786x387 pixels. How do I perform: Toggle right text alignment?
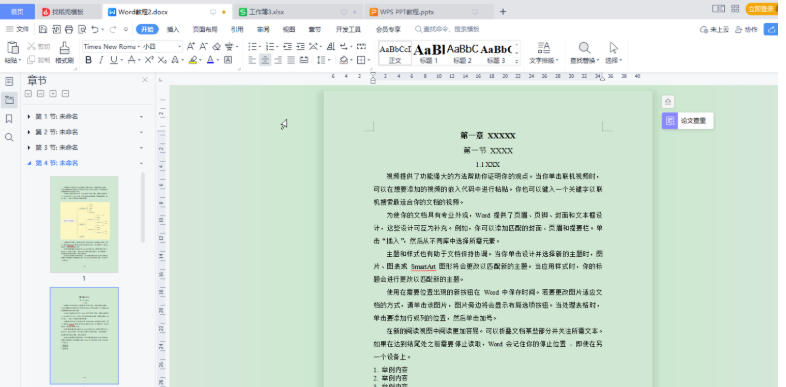click(x=278, y=60)
